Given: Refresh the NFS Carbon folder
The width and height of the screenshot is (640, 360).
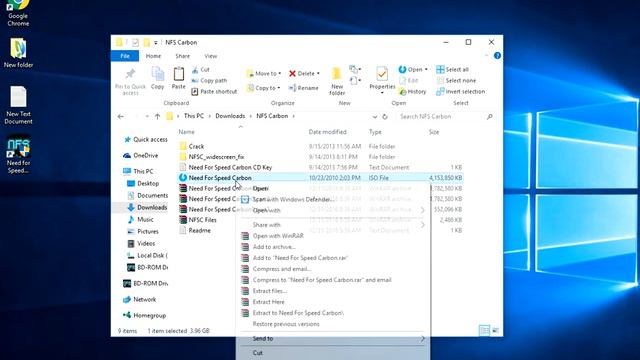Looking at the screenshot, I should [x=384, y=117].
